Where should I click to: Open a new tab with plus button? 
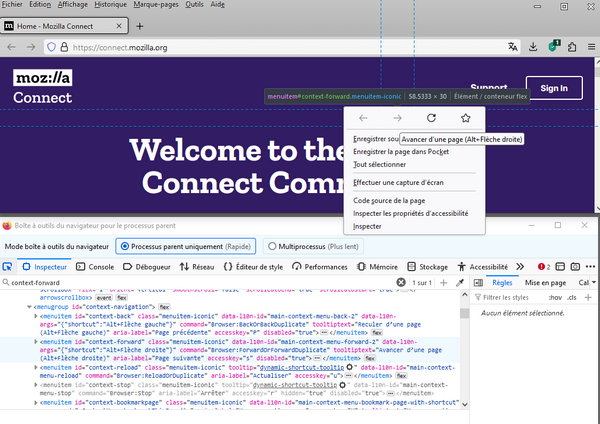pos(140,26)
